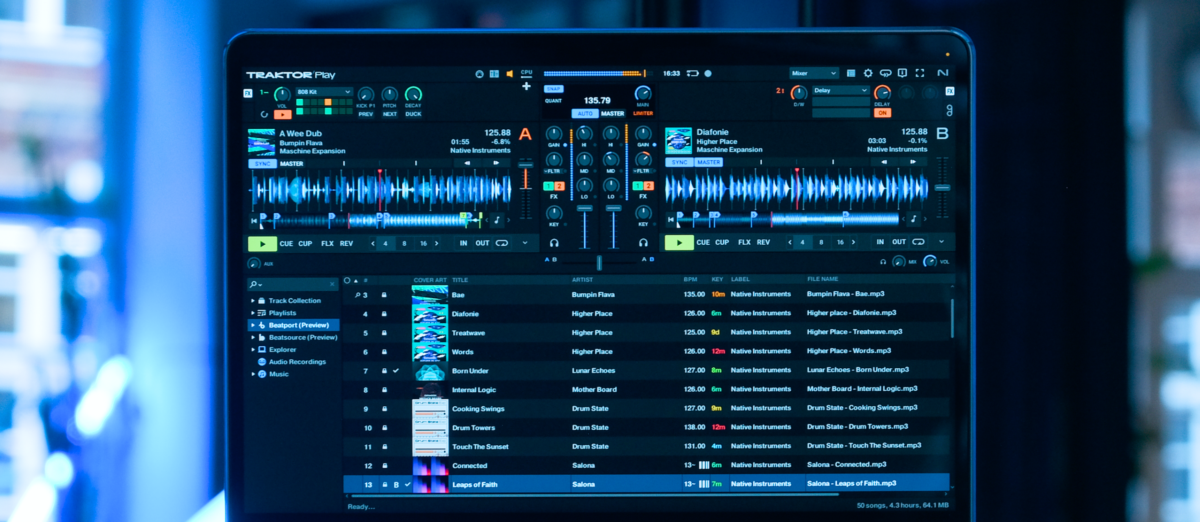
Task: Click the headphones cue icon for channel A
Action: click(x=554, y=242)
